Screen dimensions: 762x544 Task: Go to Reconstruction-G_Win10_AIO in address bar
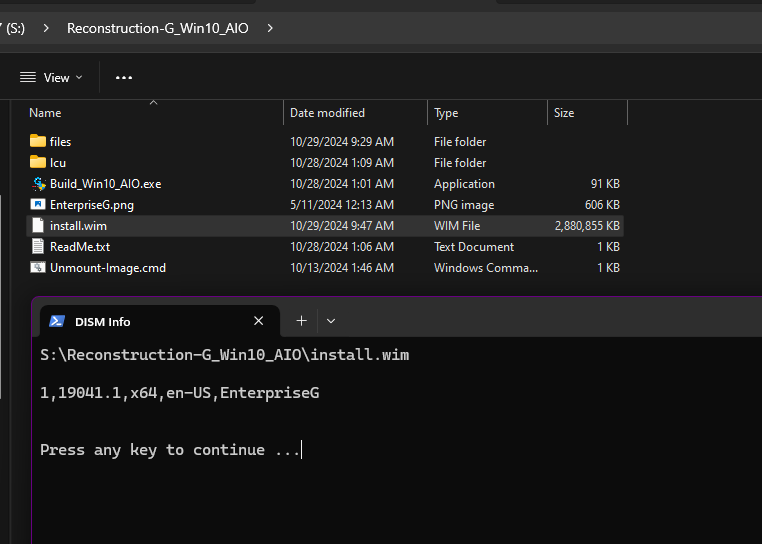(157, 28)
